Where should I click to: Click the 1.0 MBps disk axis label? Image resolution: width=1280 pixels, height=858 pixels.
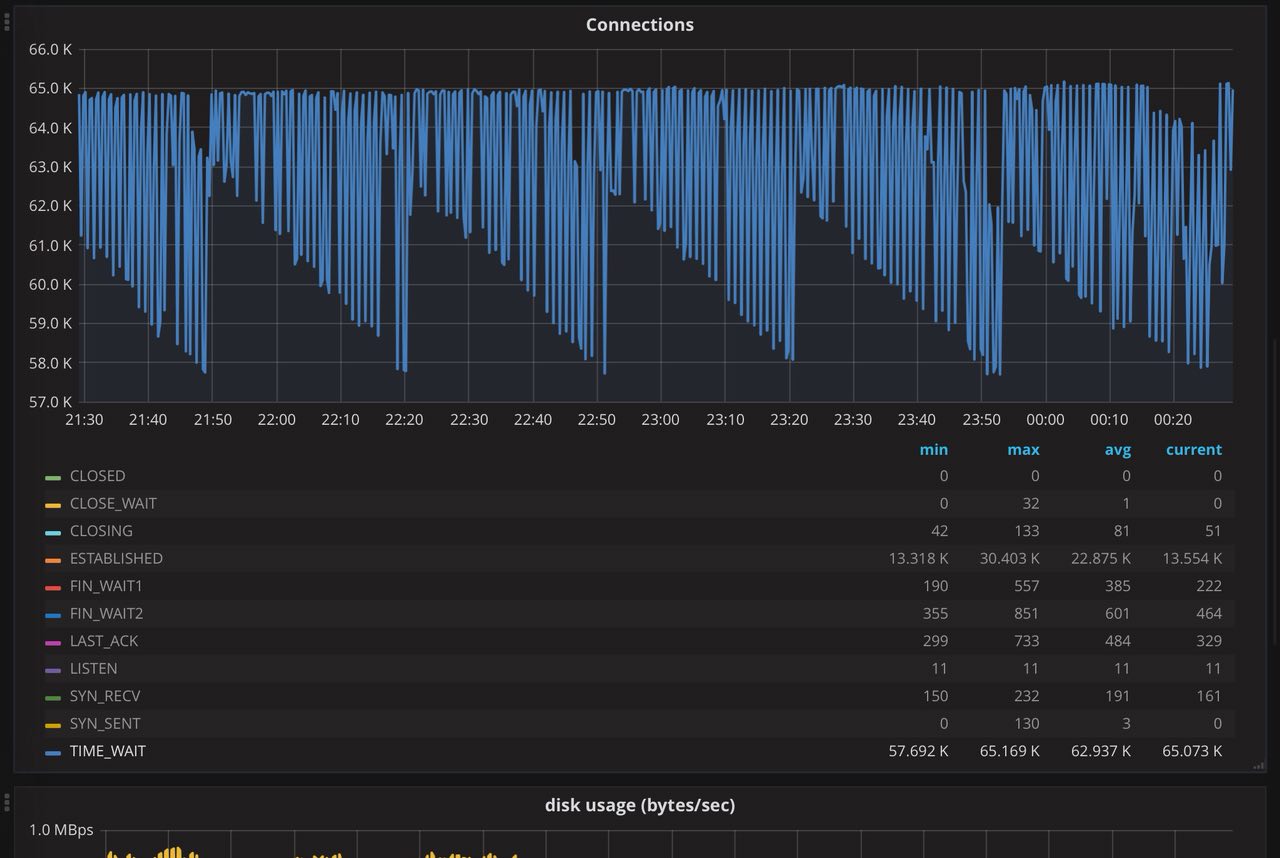61,830
